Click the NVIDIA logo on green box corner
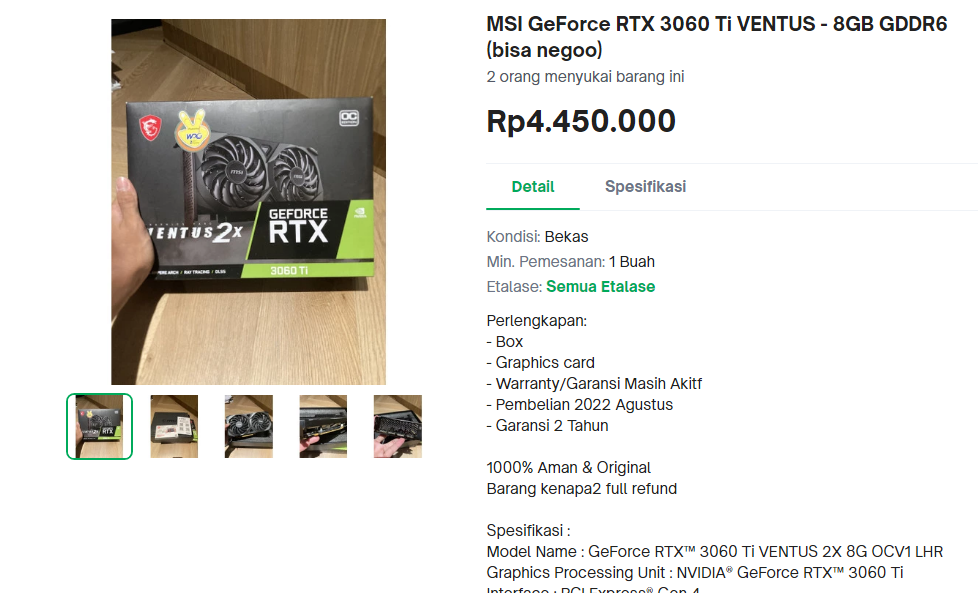The image size is (978, 593). coord(360,213)
